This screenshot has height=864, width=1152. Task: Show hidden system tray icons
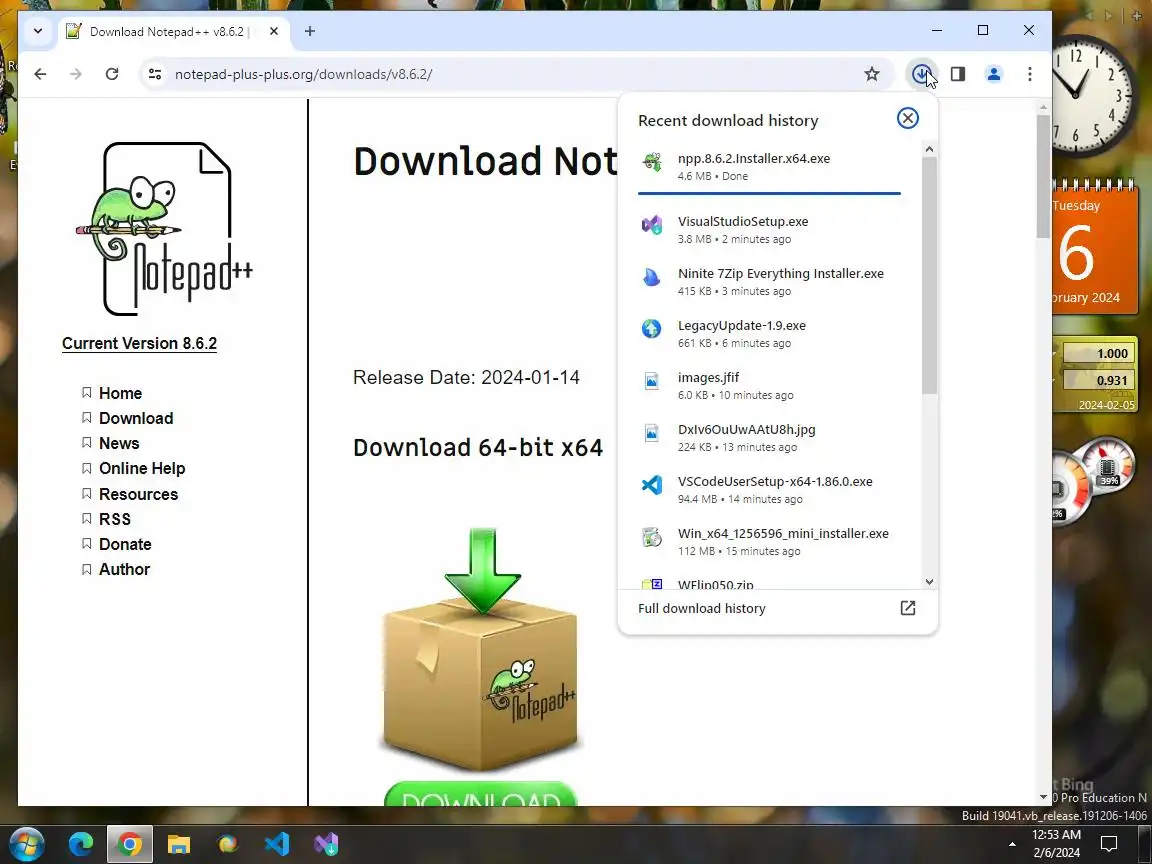click(x=1012, y=844)
